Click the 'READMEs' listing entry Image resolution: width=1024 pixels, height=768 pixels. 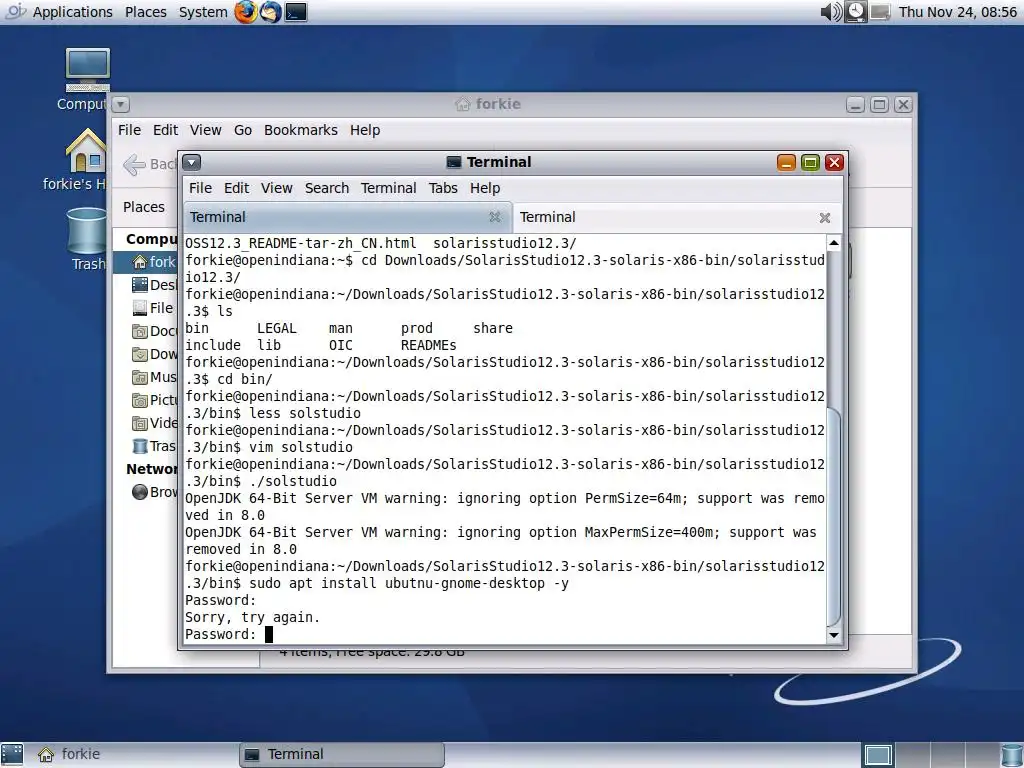pyautogui.click(x=428, y=345)
